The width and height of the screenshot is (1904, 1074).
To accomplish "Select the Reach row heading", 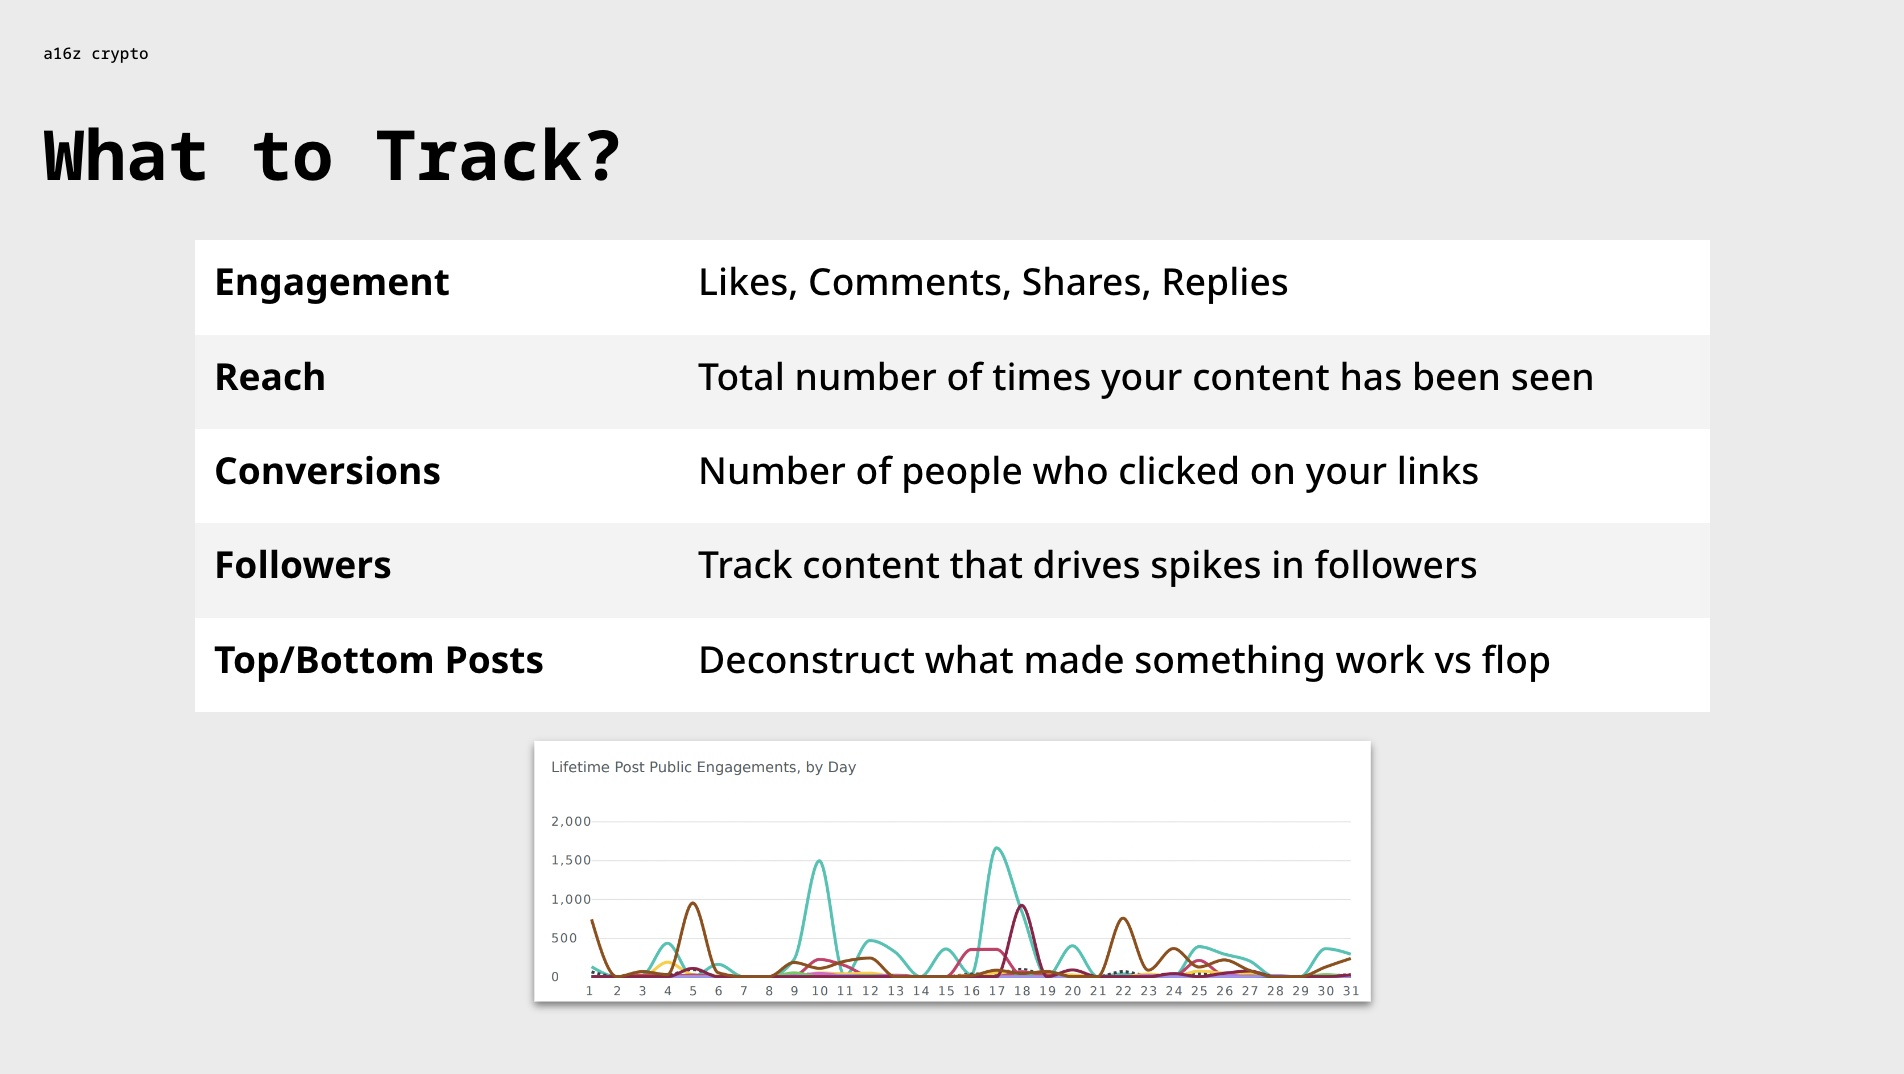I will tap(270, 378).
